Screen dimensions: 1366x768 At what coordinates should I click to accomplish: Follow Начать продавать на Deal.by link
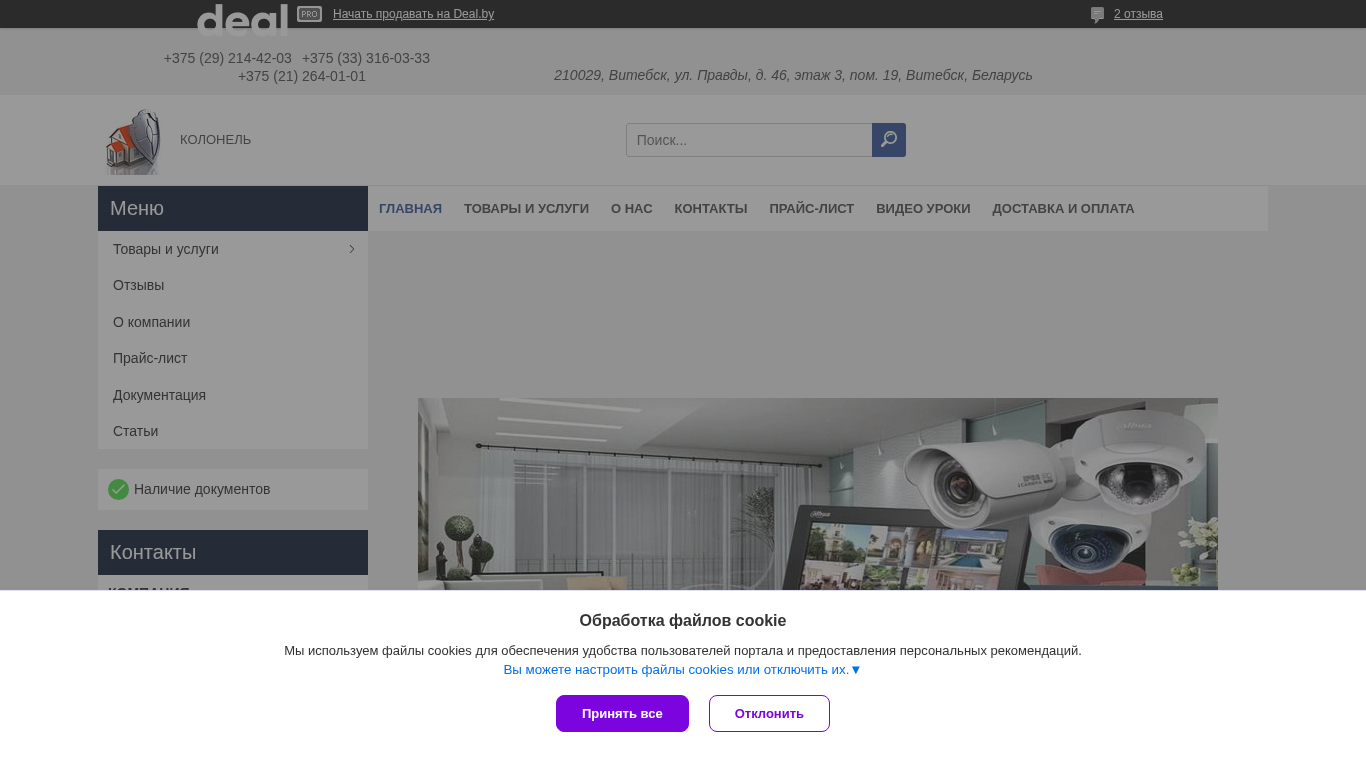413,14
